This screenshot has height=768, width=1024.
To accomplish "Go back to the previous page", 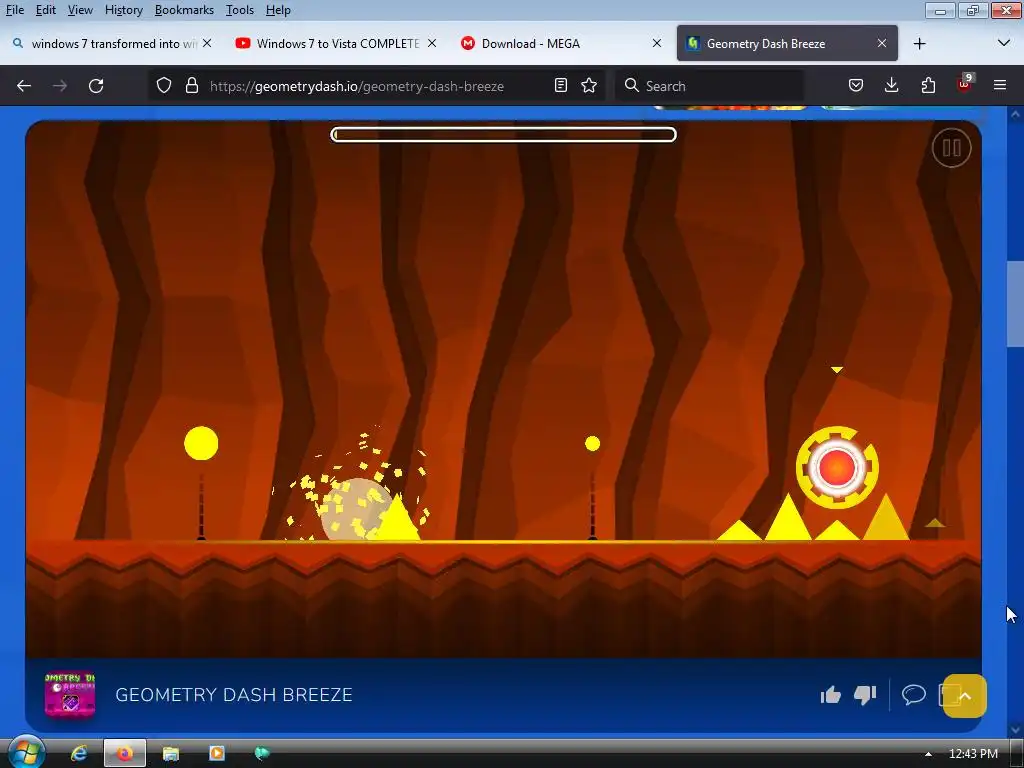I will click(24, 86).
